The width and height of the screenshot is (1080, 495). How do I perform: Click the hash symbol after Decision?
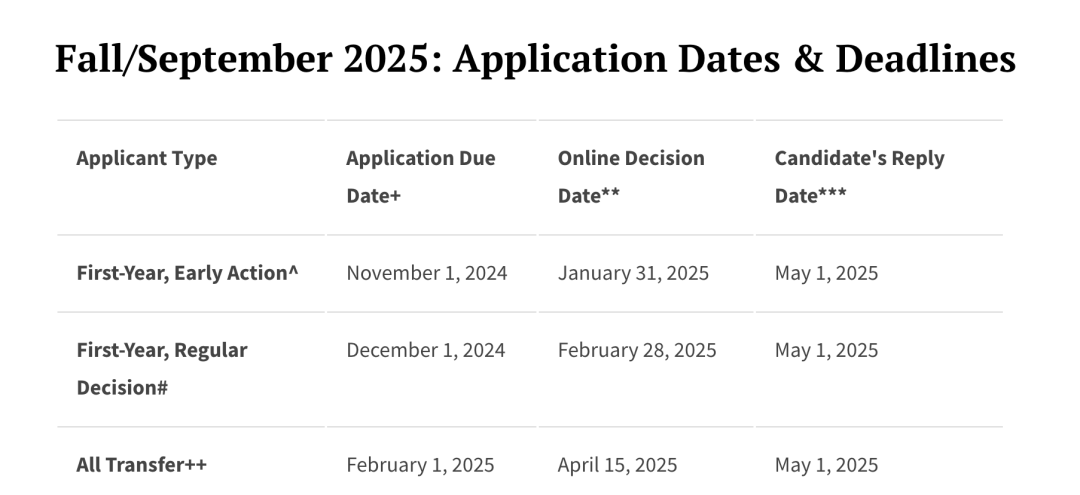click(162, 388)
